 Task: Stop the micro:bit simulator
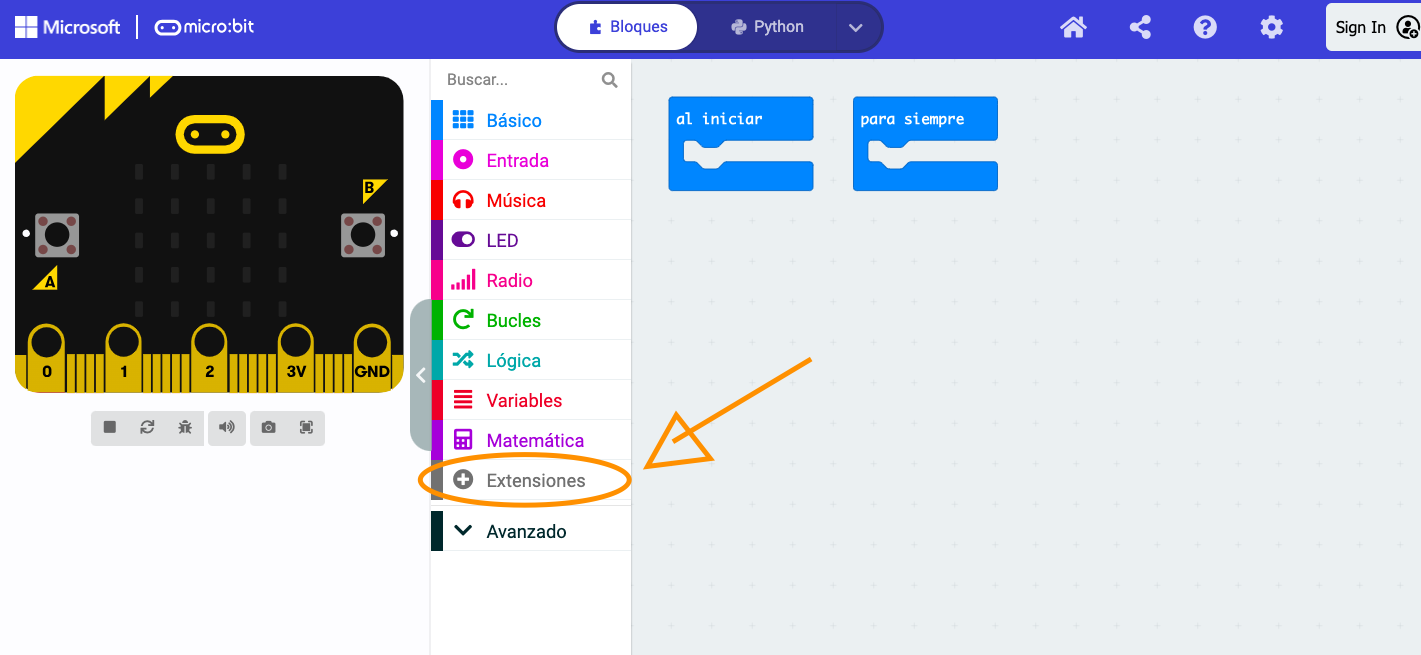point(110,427)
